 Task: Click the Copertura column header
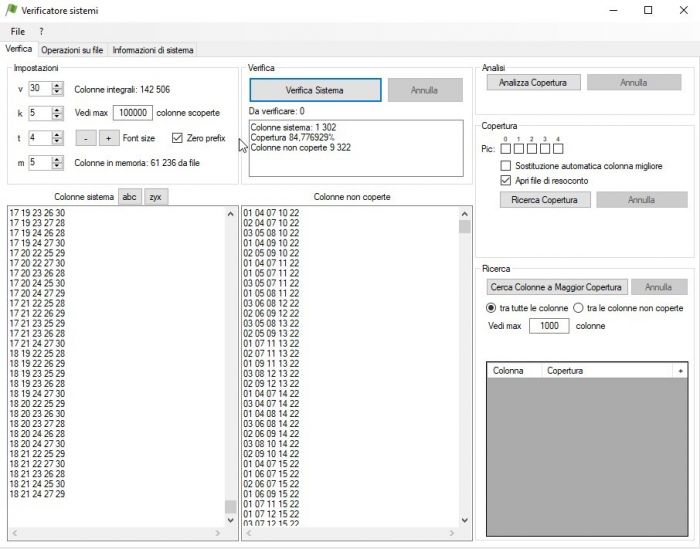(x=606, y=370)
